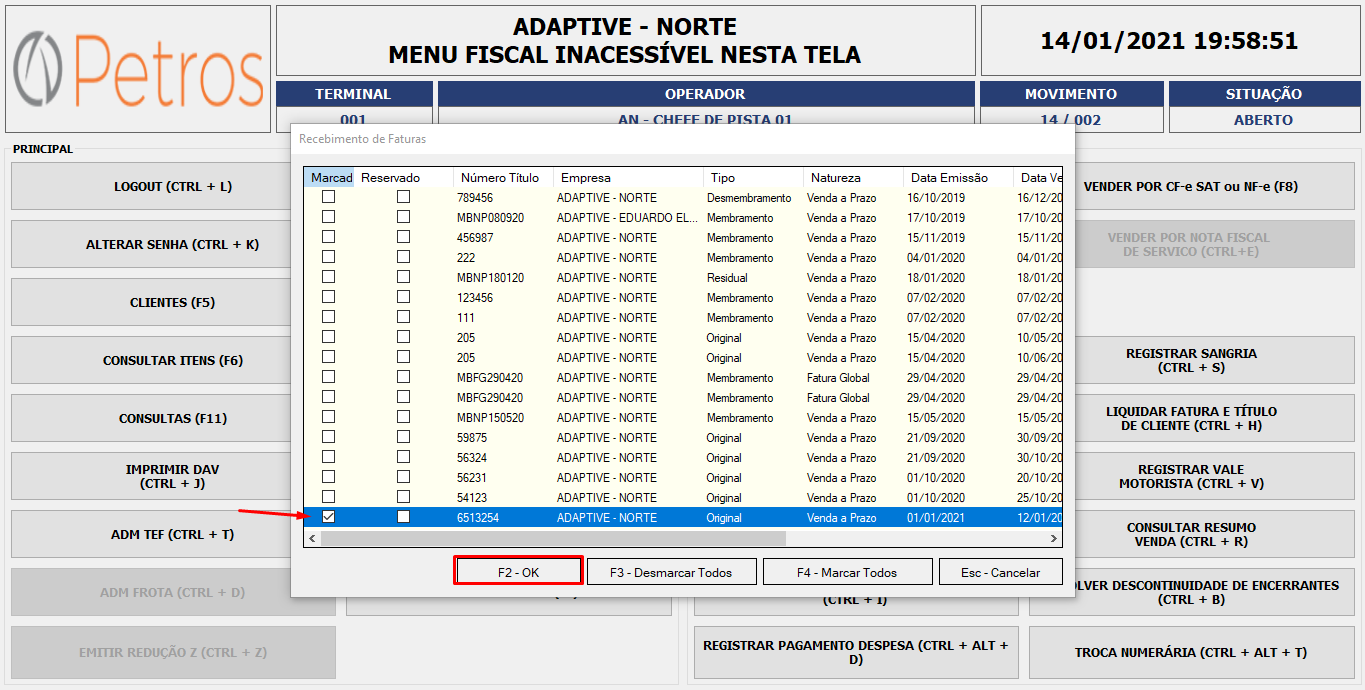The width and height of the screenshot is (1365, 690).
Task: Click VENDER POR CF-e SAT ou NF-e (F8)
Action: click(1215, 187)
